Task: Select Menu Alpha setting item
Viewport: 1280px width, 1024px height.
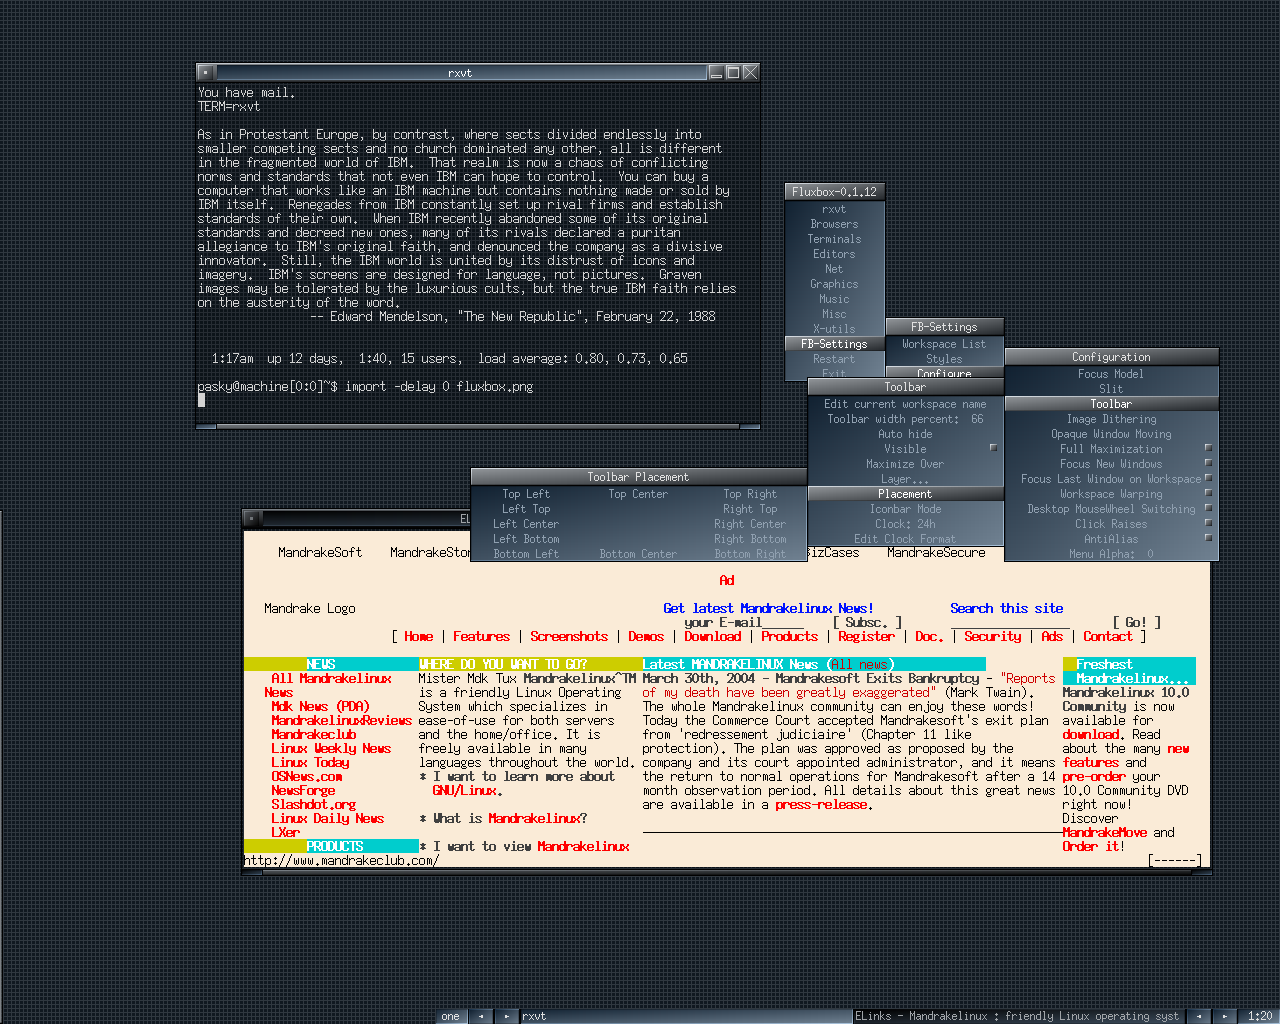Action: coord(1111,554)
